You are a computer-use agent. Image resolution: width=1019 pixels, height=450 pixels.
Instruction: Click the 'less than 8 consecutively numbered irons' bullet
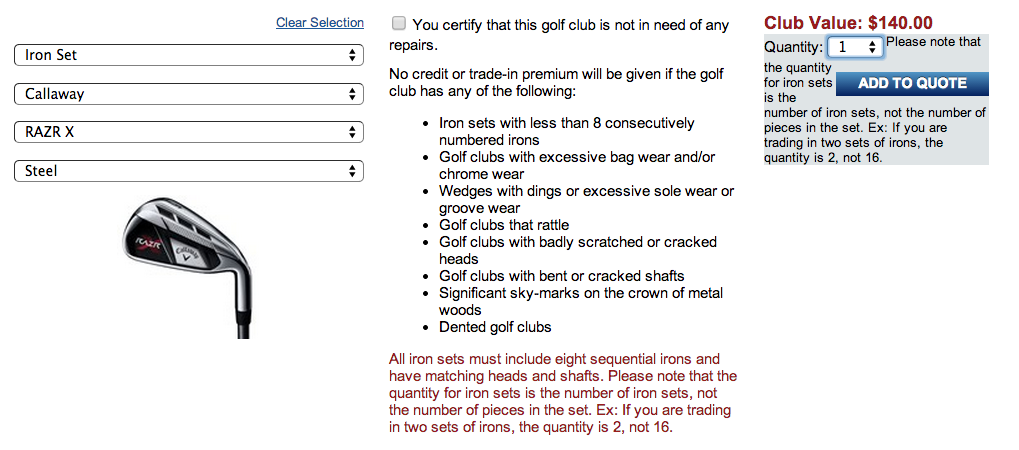[x=566, y=131]
